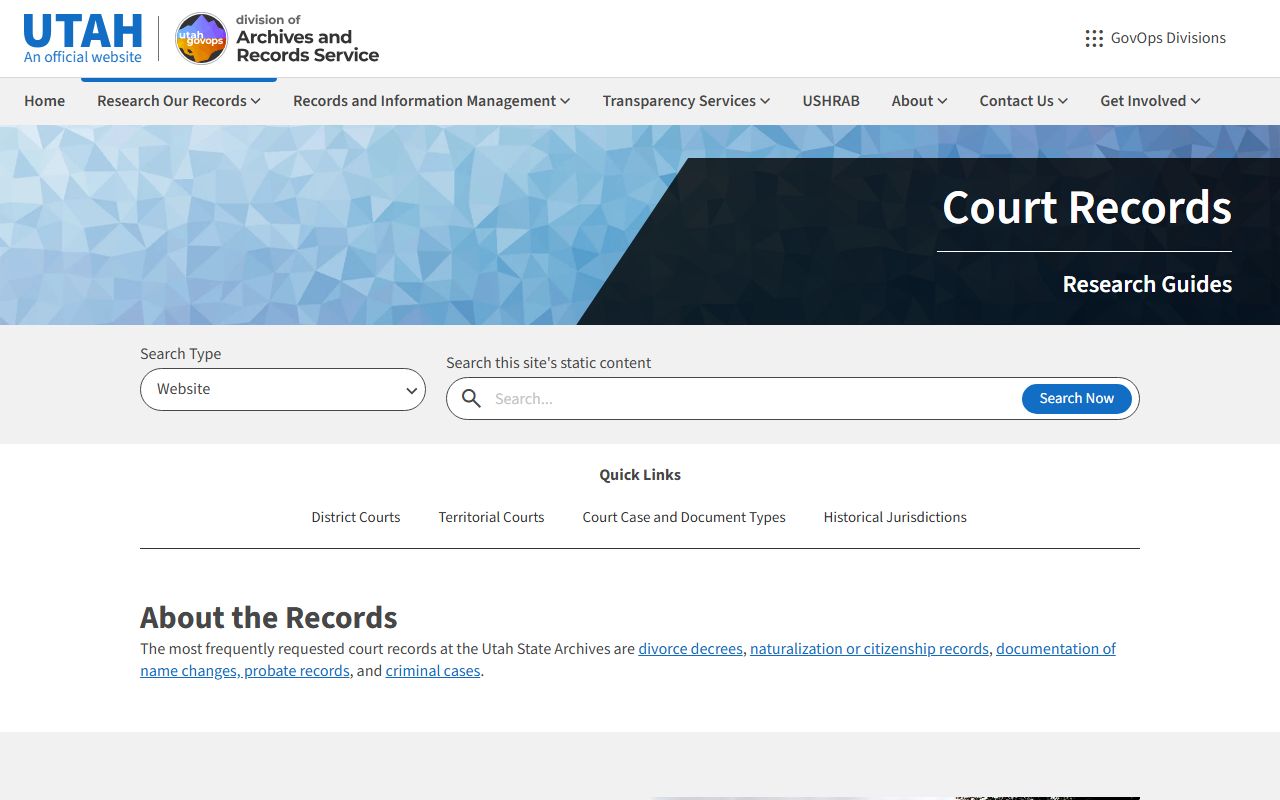Viewport: 1280px width, 800px height.
Task: Jump to District Courts quick link
Action: 356,517
